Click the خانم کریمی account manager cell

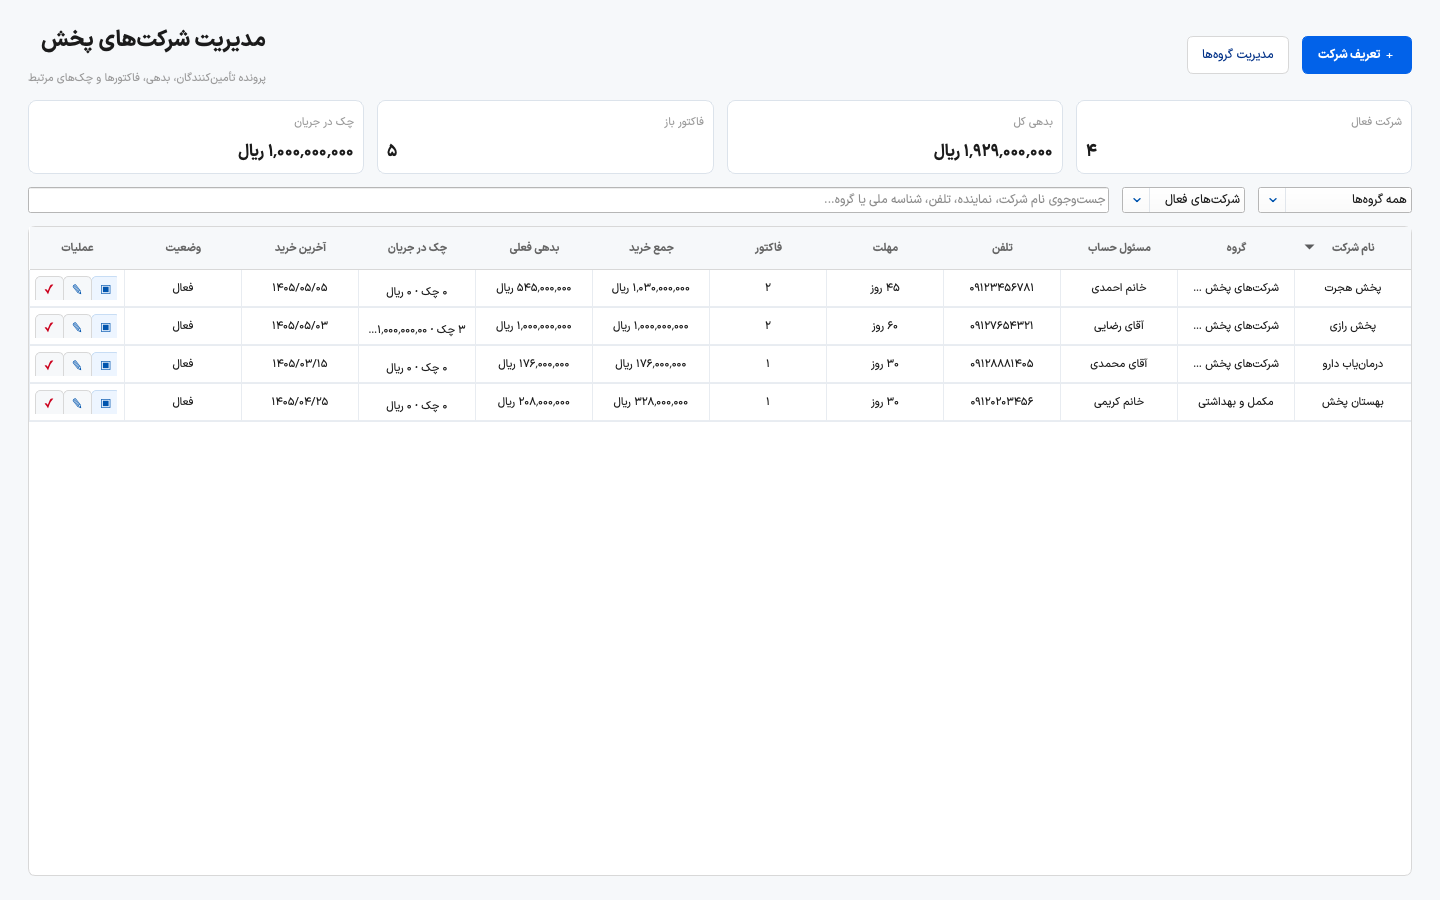tap(1119, 402)
